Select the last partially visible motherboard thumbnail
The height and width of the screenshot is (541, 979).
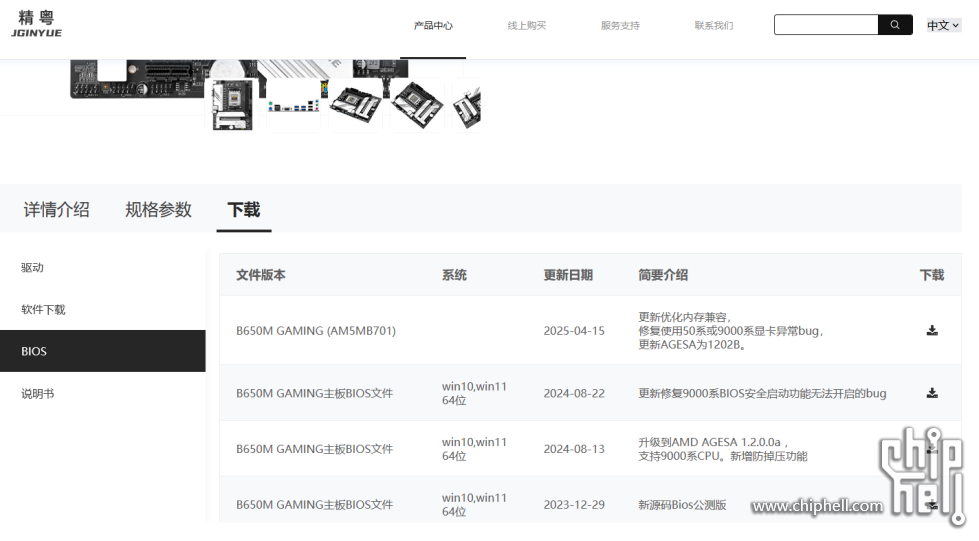(466, 104)
